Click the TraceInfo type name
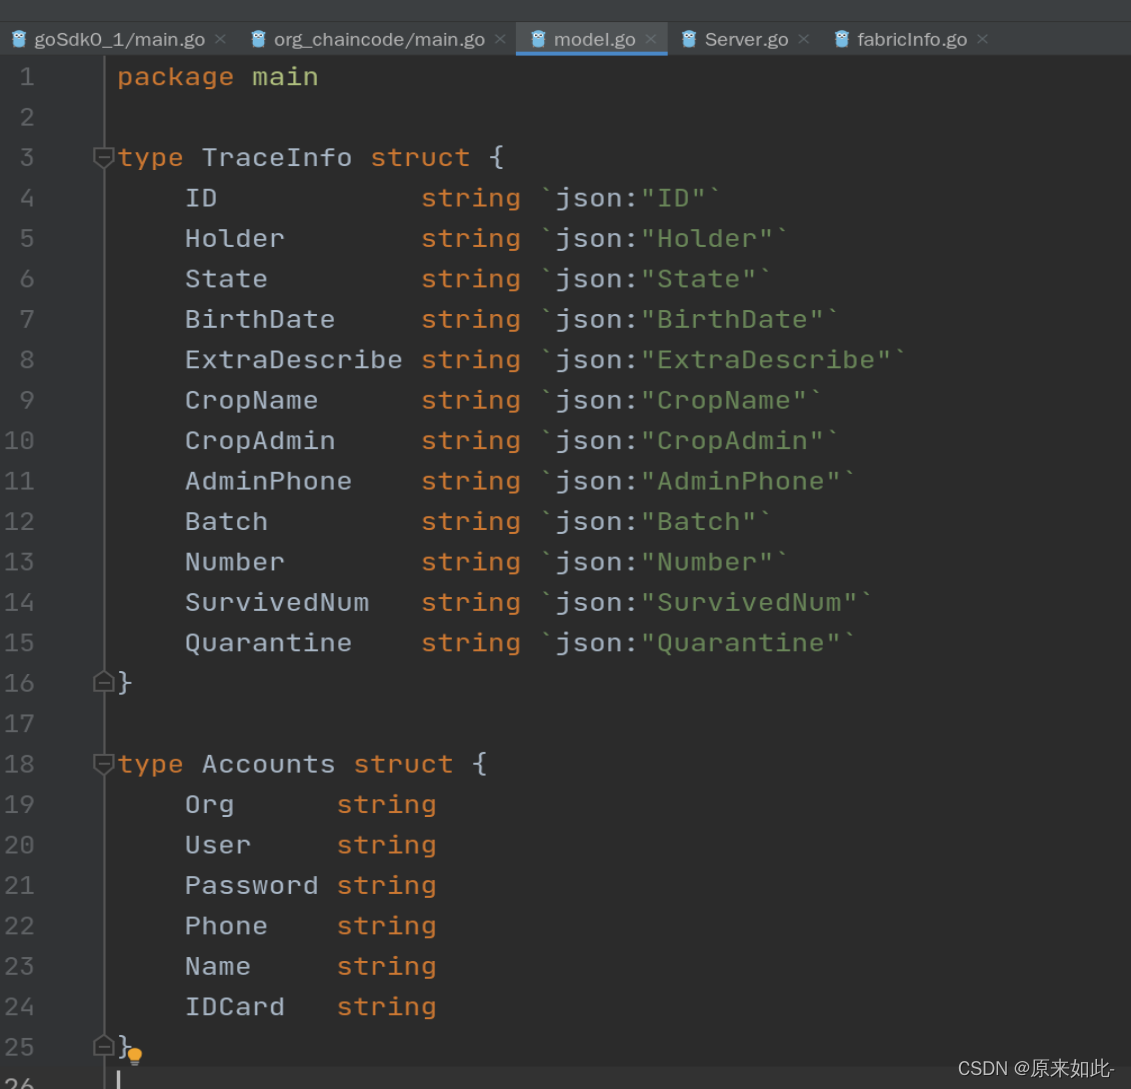This screenshot has height=1089, width=1131. pyautogui.click(x=276, y=158)
